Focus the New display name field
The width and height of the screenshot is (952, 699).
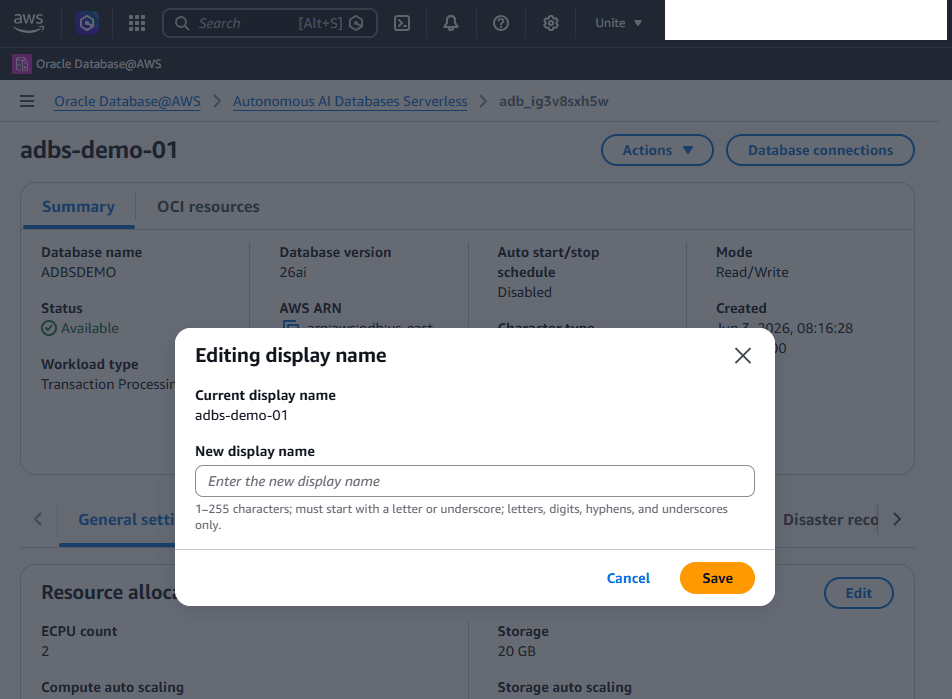point(475,481)
